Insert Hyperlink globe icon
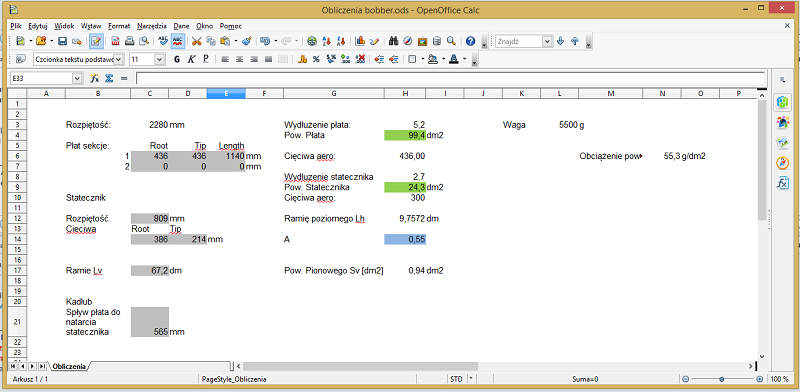Image resolution: width=800 pixels, height=392 pixels. tap(312, 41)
